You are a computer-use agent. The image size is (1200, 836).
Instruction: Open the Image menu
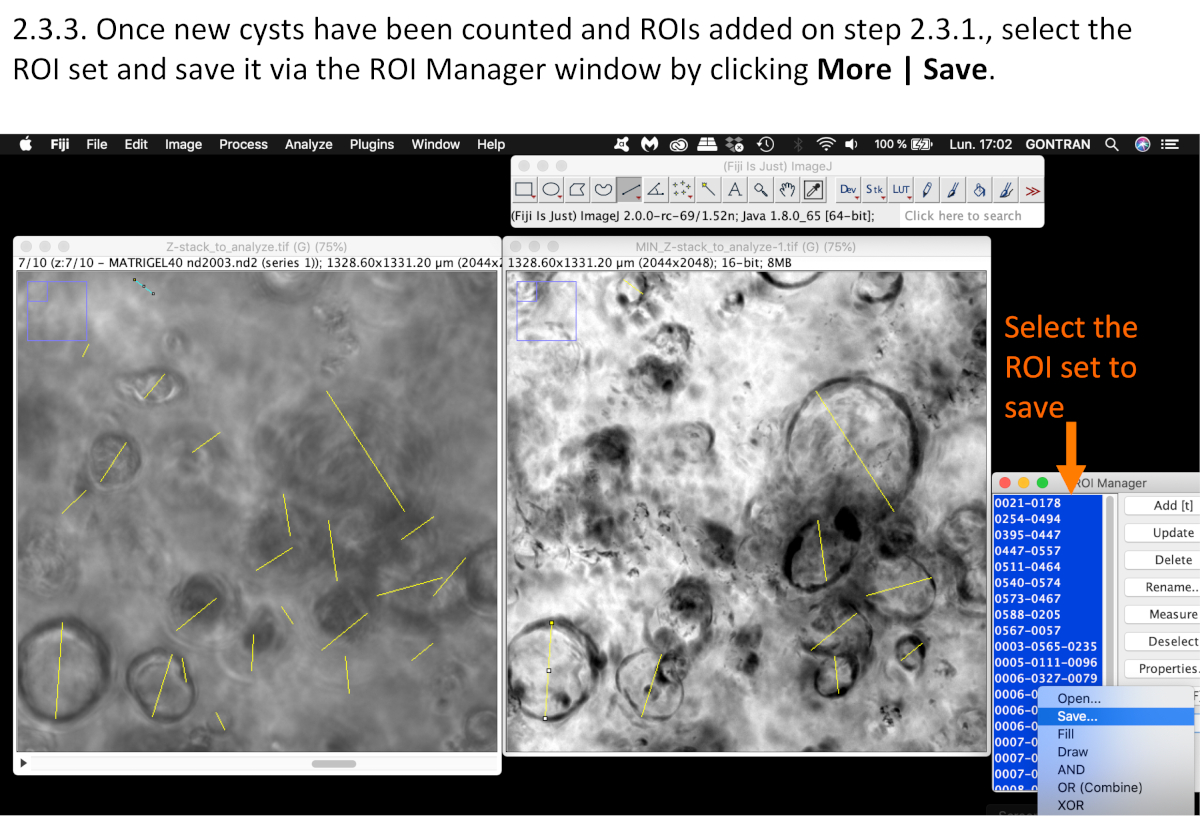(183, 144)
